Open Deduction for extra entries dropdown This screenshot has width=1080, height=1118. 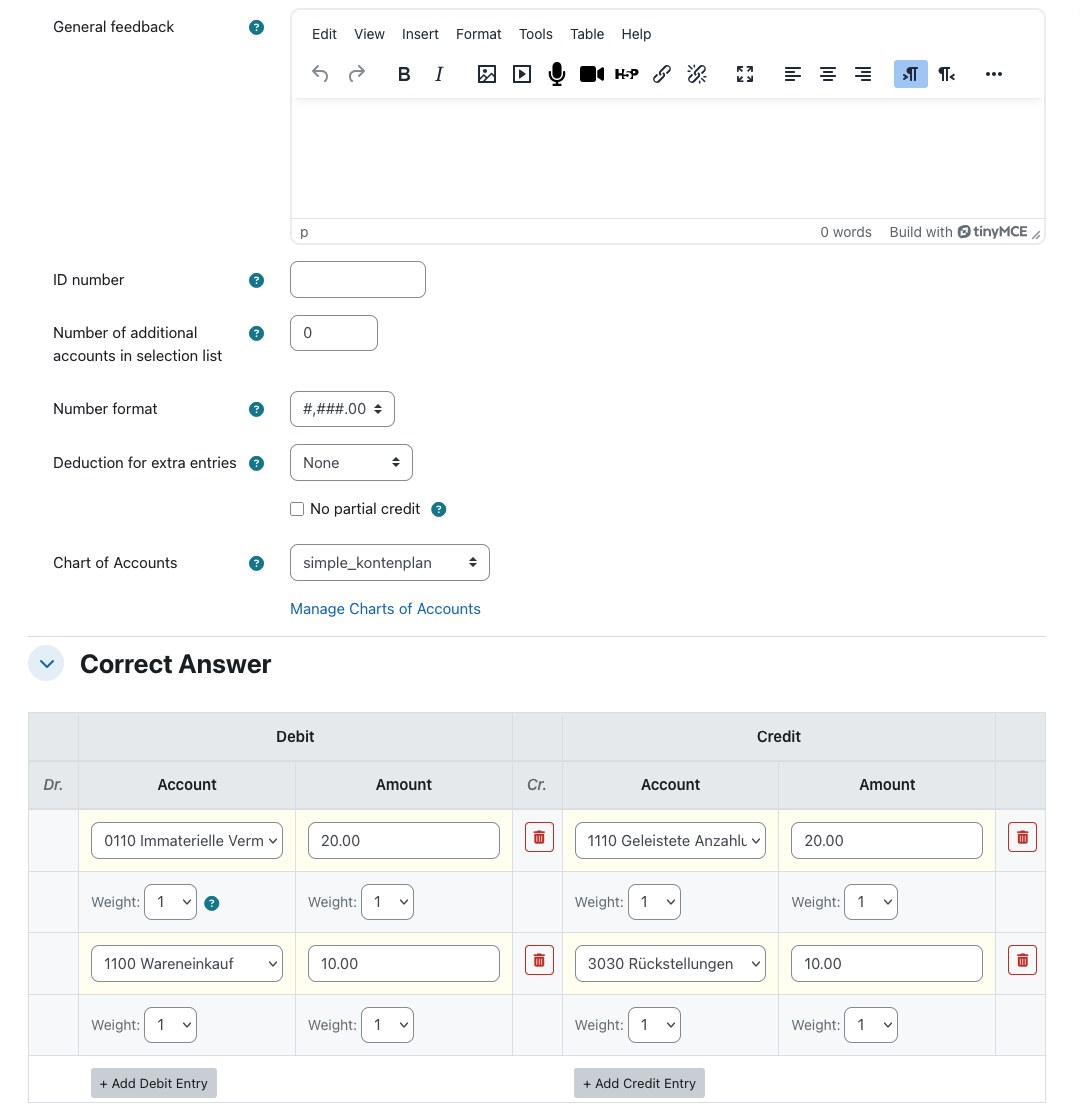351,463
